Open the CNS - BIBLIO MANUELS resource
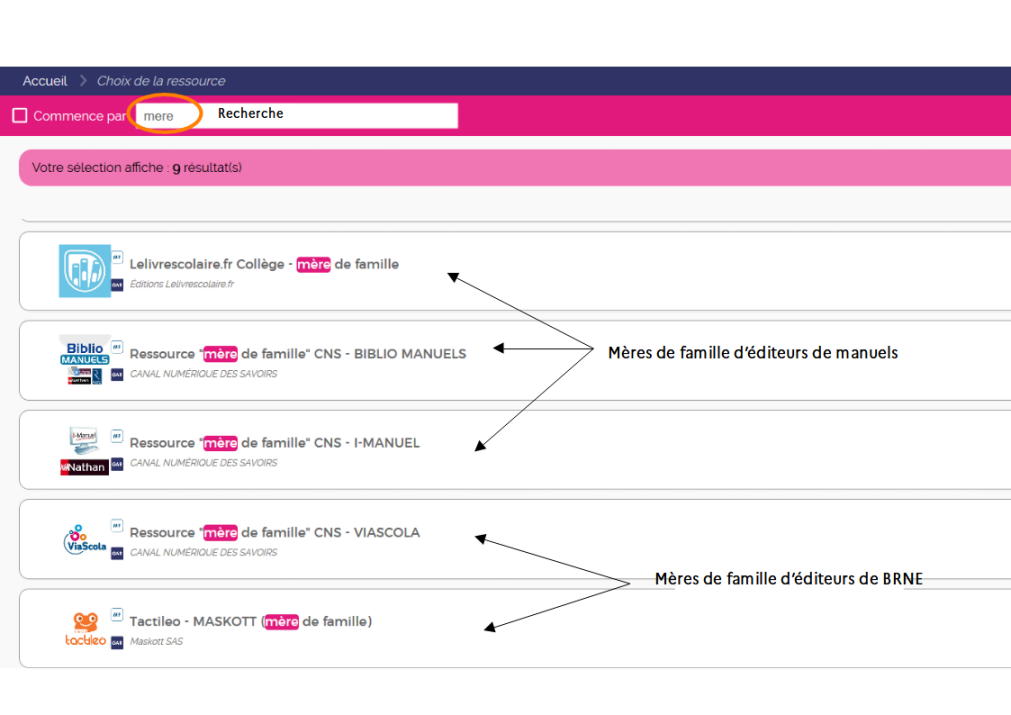The height and width of the screenshot is (715, 1011). tap(297, 353)
